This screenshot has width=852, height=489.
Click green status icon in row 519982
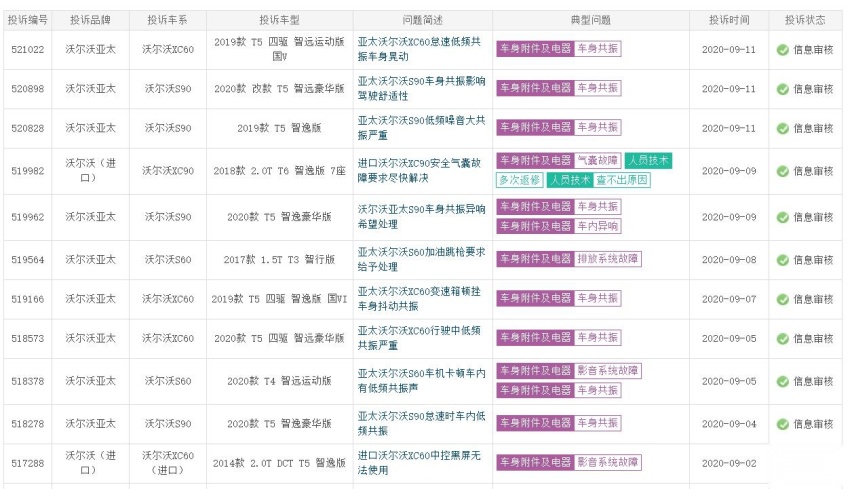pos(783,171)
